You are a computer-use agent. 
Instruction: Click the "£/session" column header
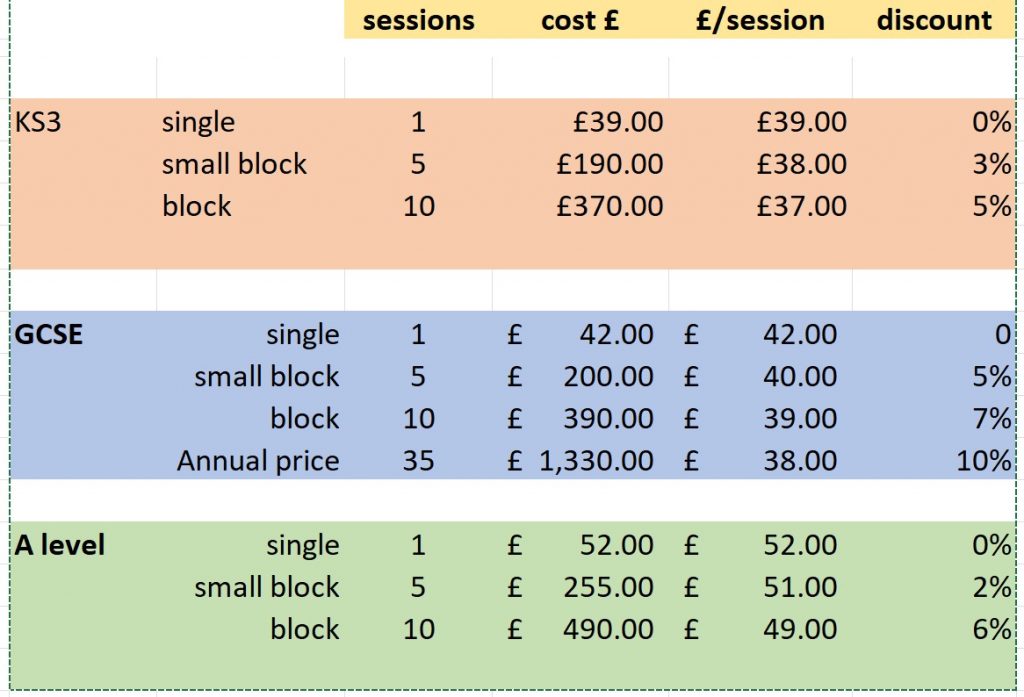(x=760, y=20)
